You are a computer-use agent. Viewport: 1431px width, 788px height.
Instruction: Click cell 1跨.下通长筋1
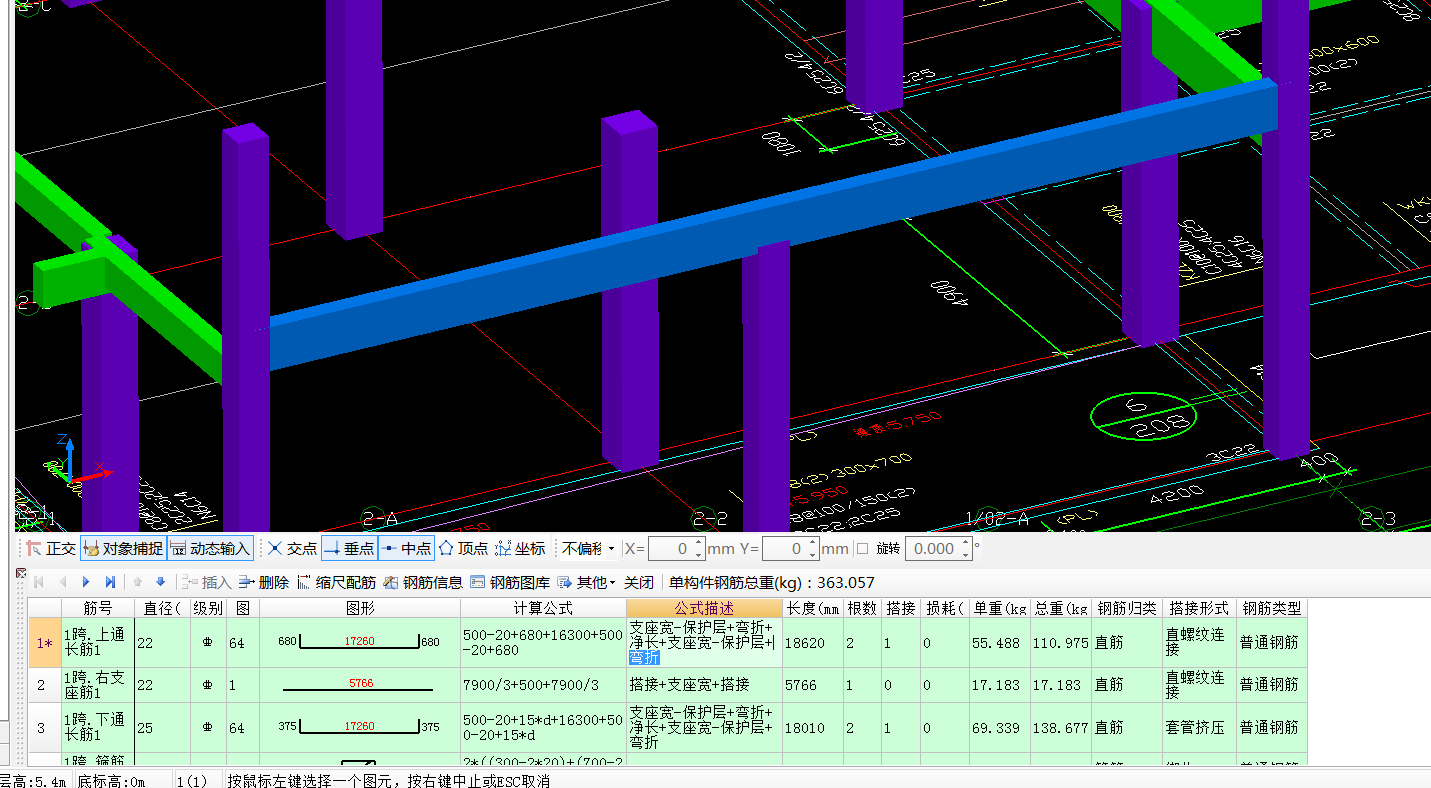tap(98, 727)
